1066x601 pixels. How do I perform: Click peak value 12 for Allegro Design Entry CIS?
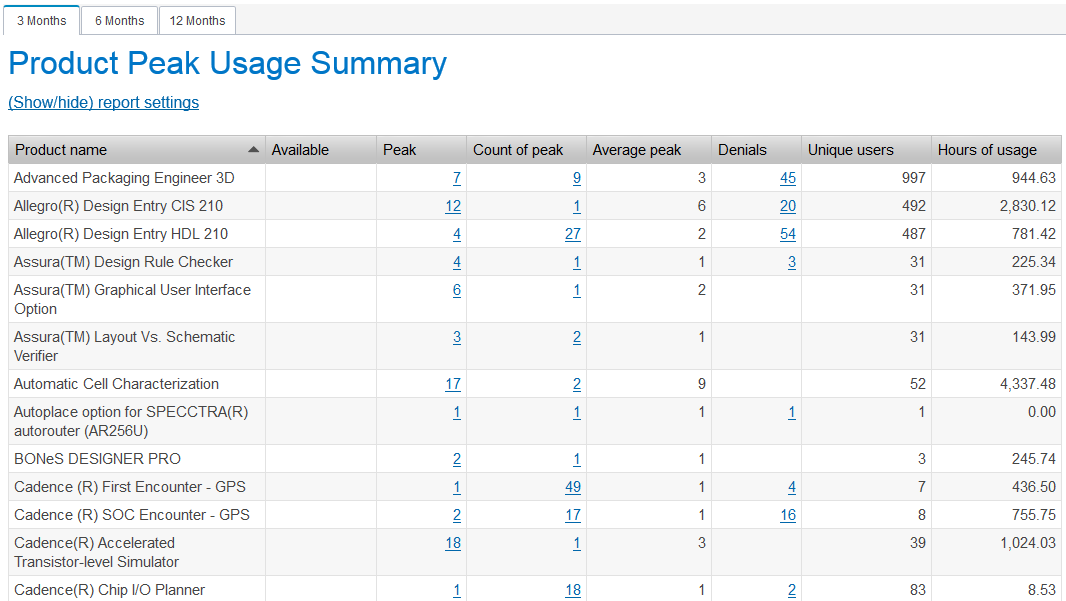(x=453, y=206)
